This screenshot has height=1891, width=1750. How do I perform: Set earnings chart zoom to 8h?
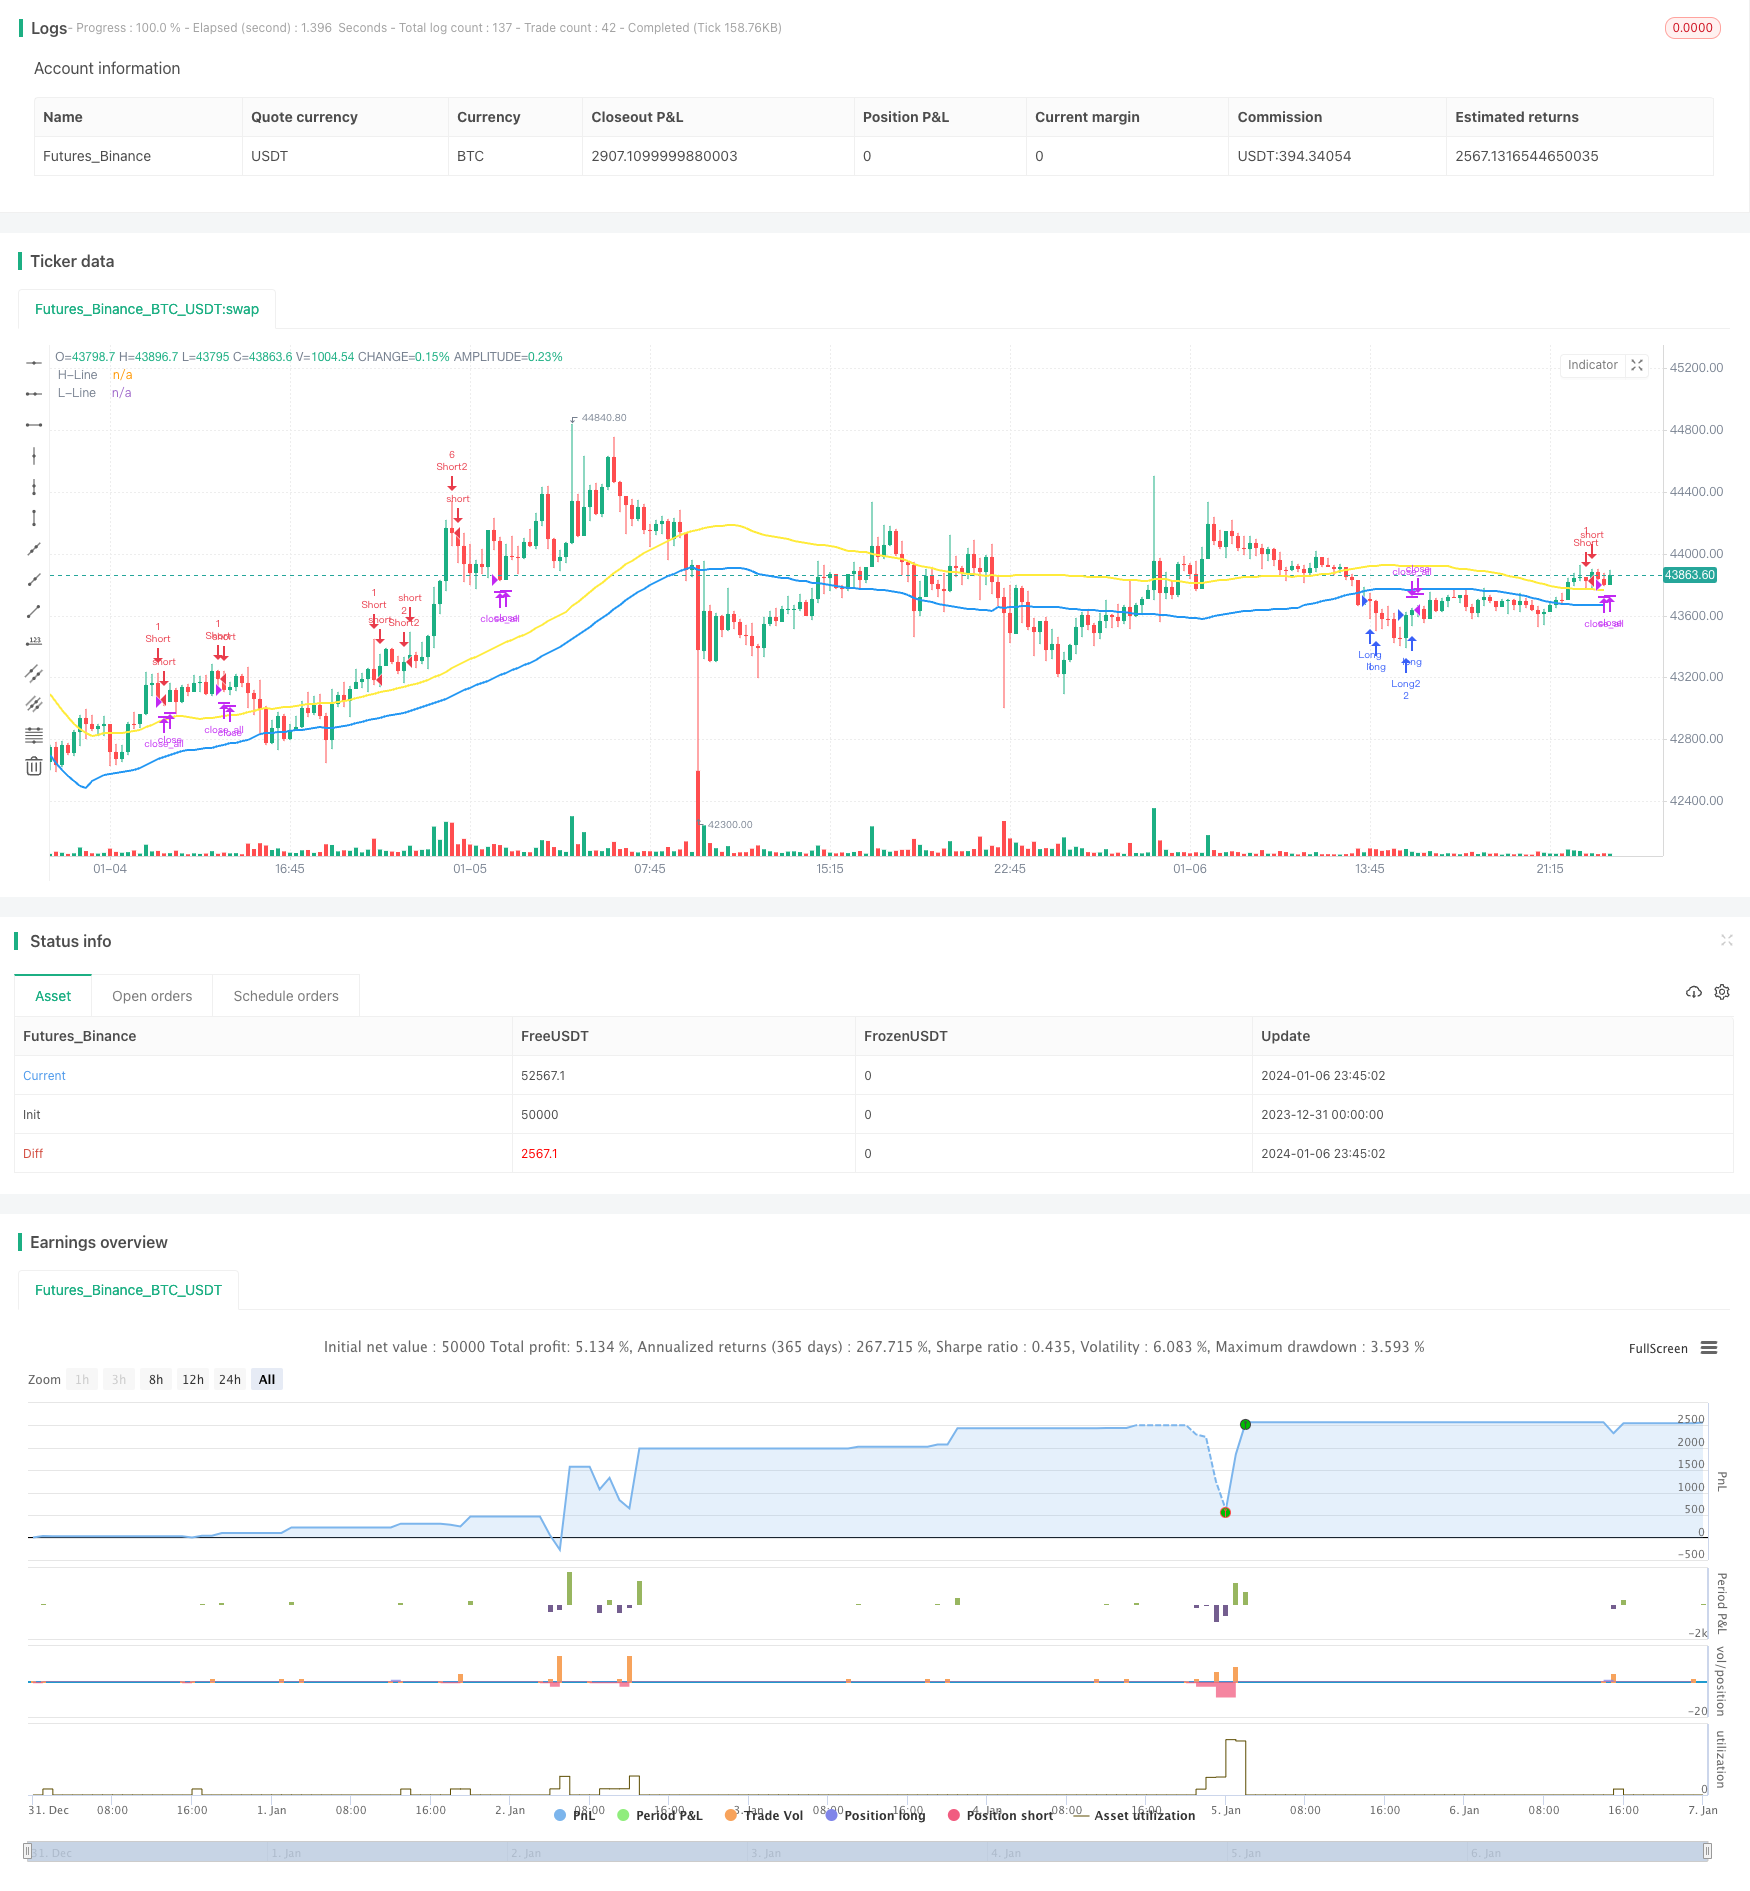[x=156, y=1379]
